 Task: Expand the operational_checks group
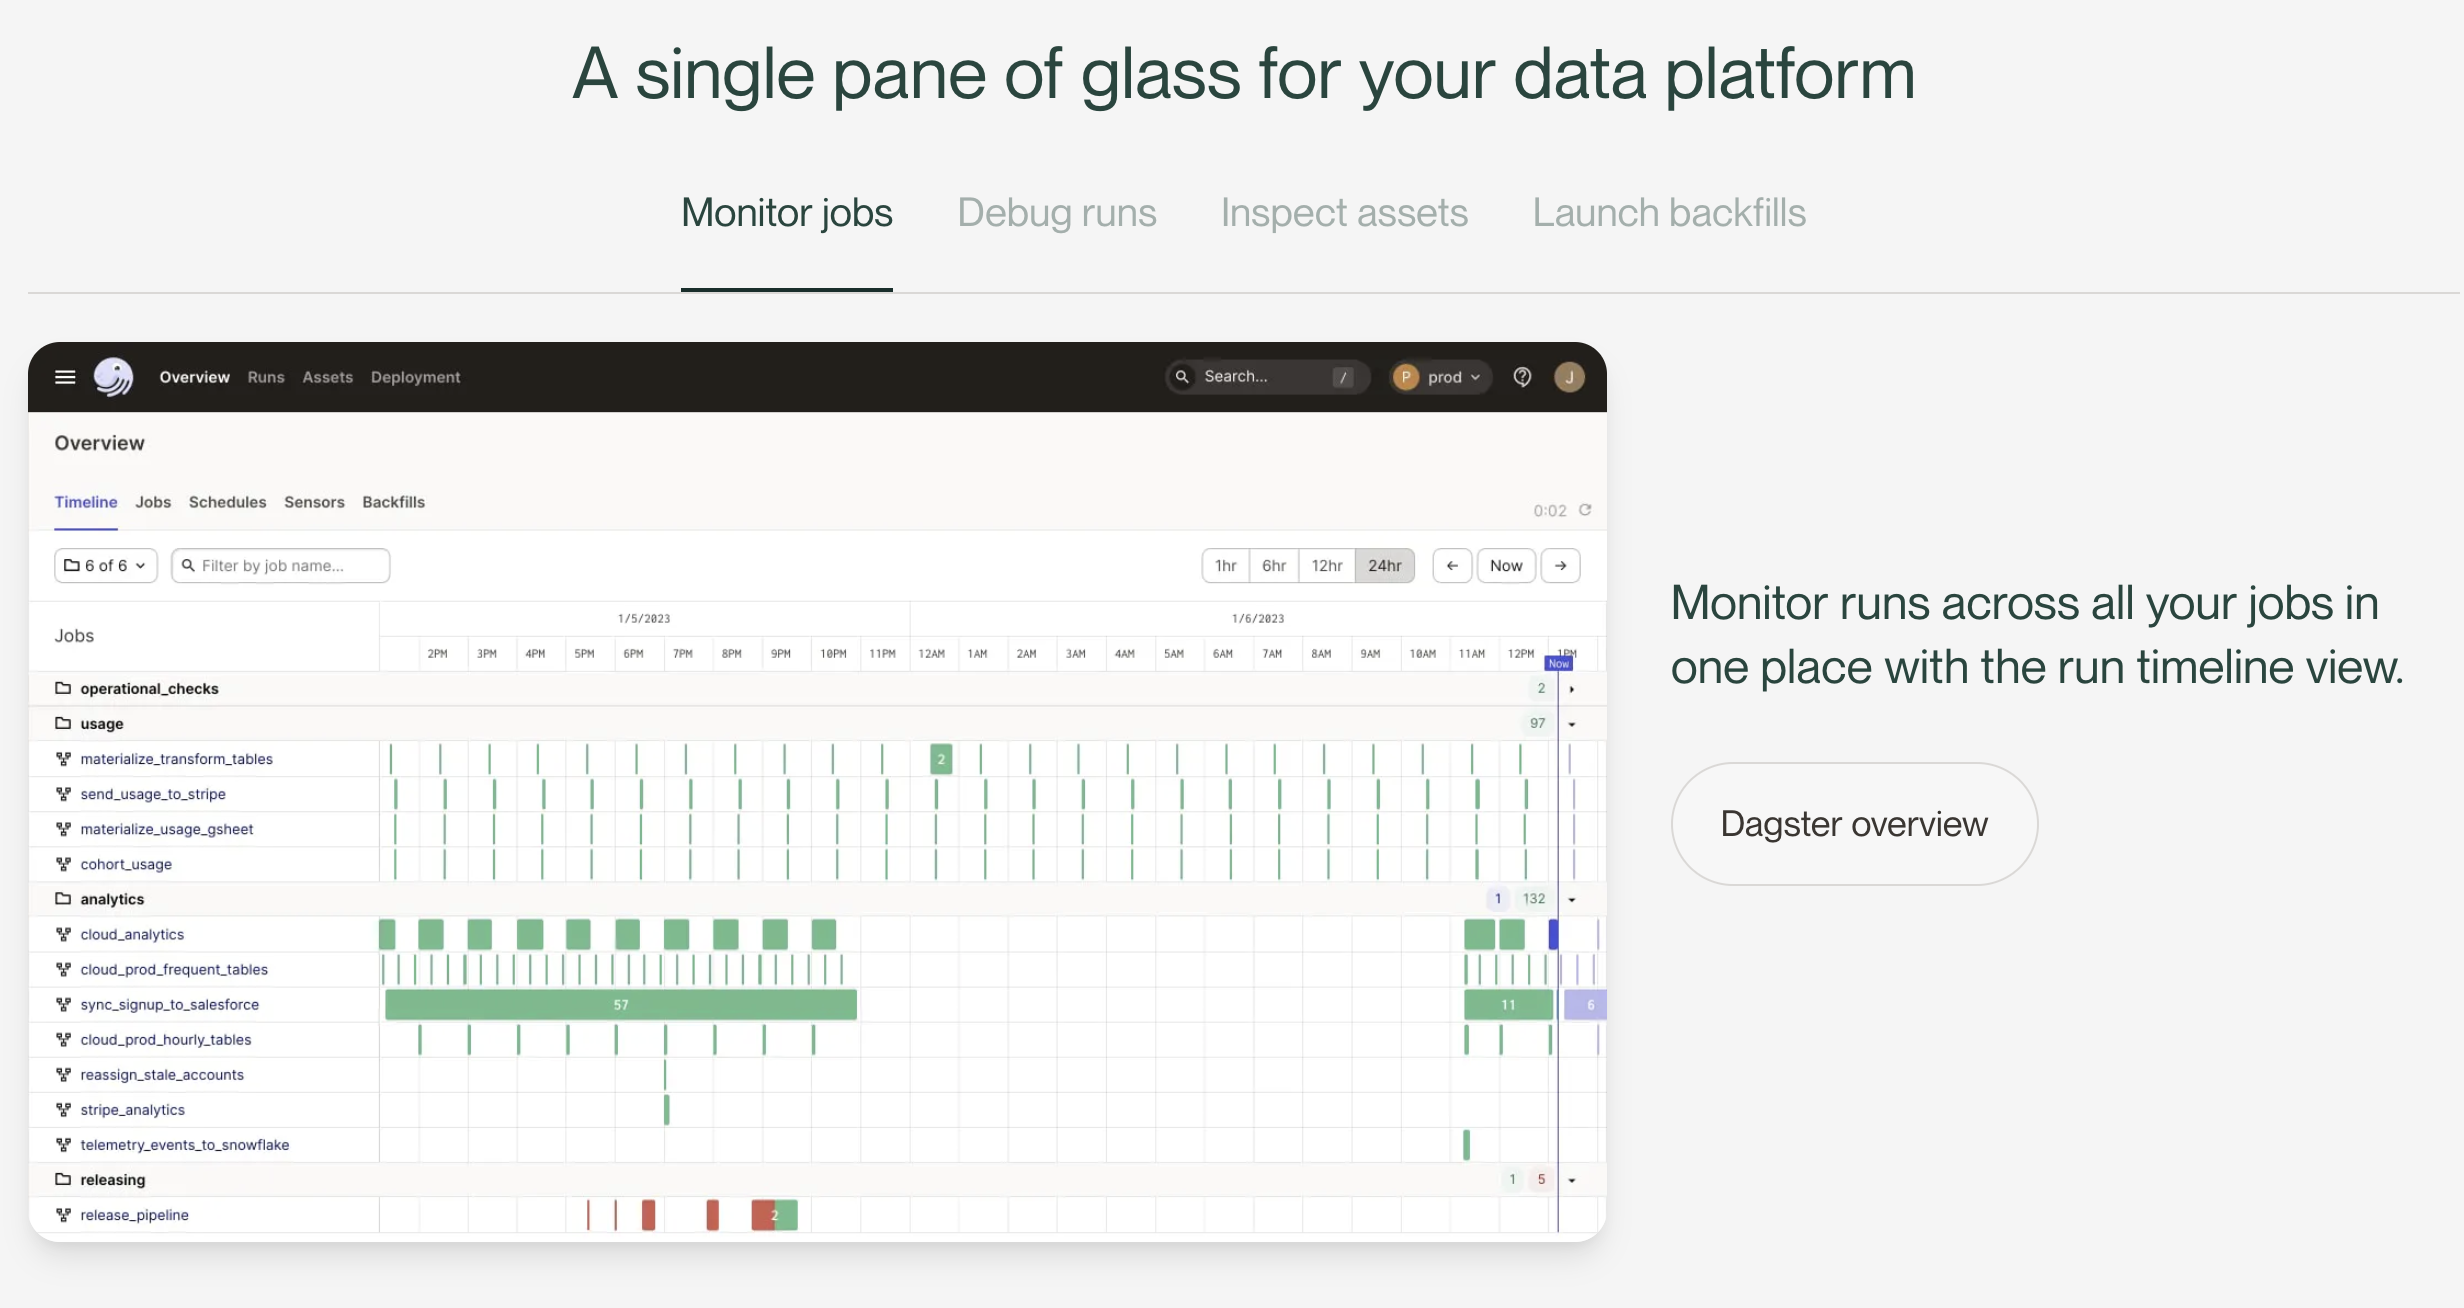click(1571, 689)
